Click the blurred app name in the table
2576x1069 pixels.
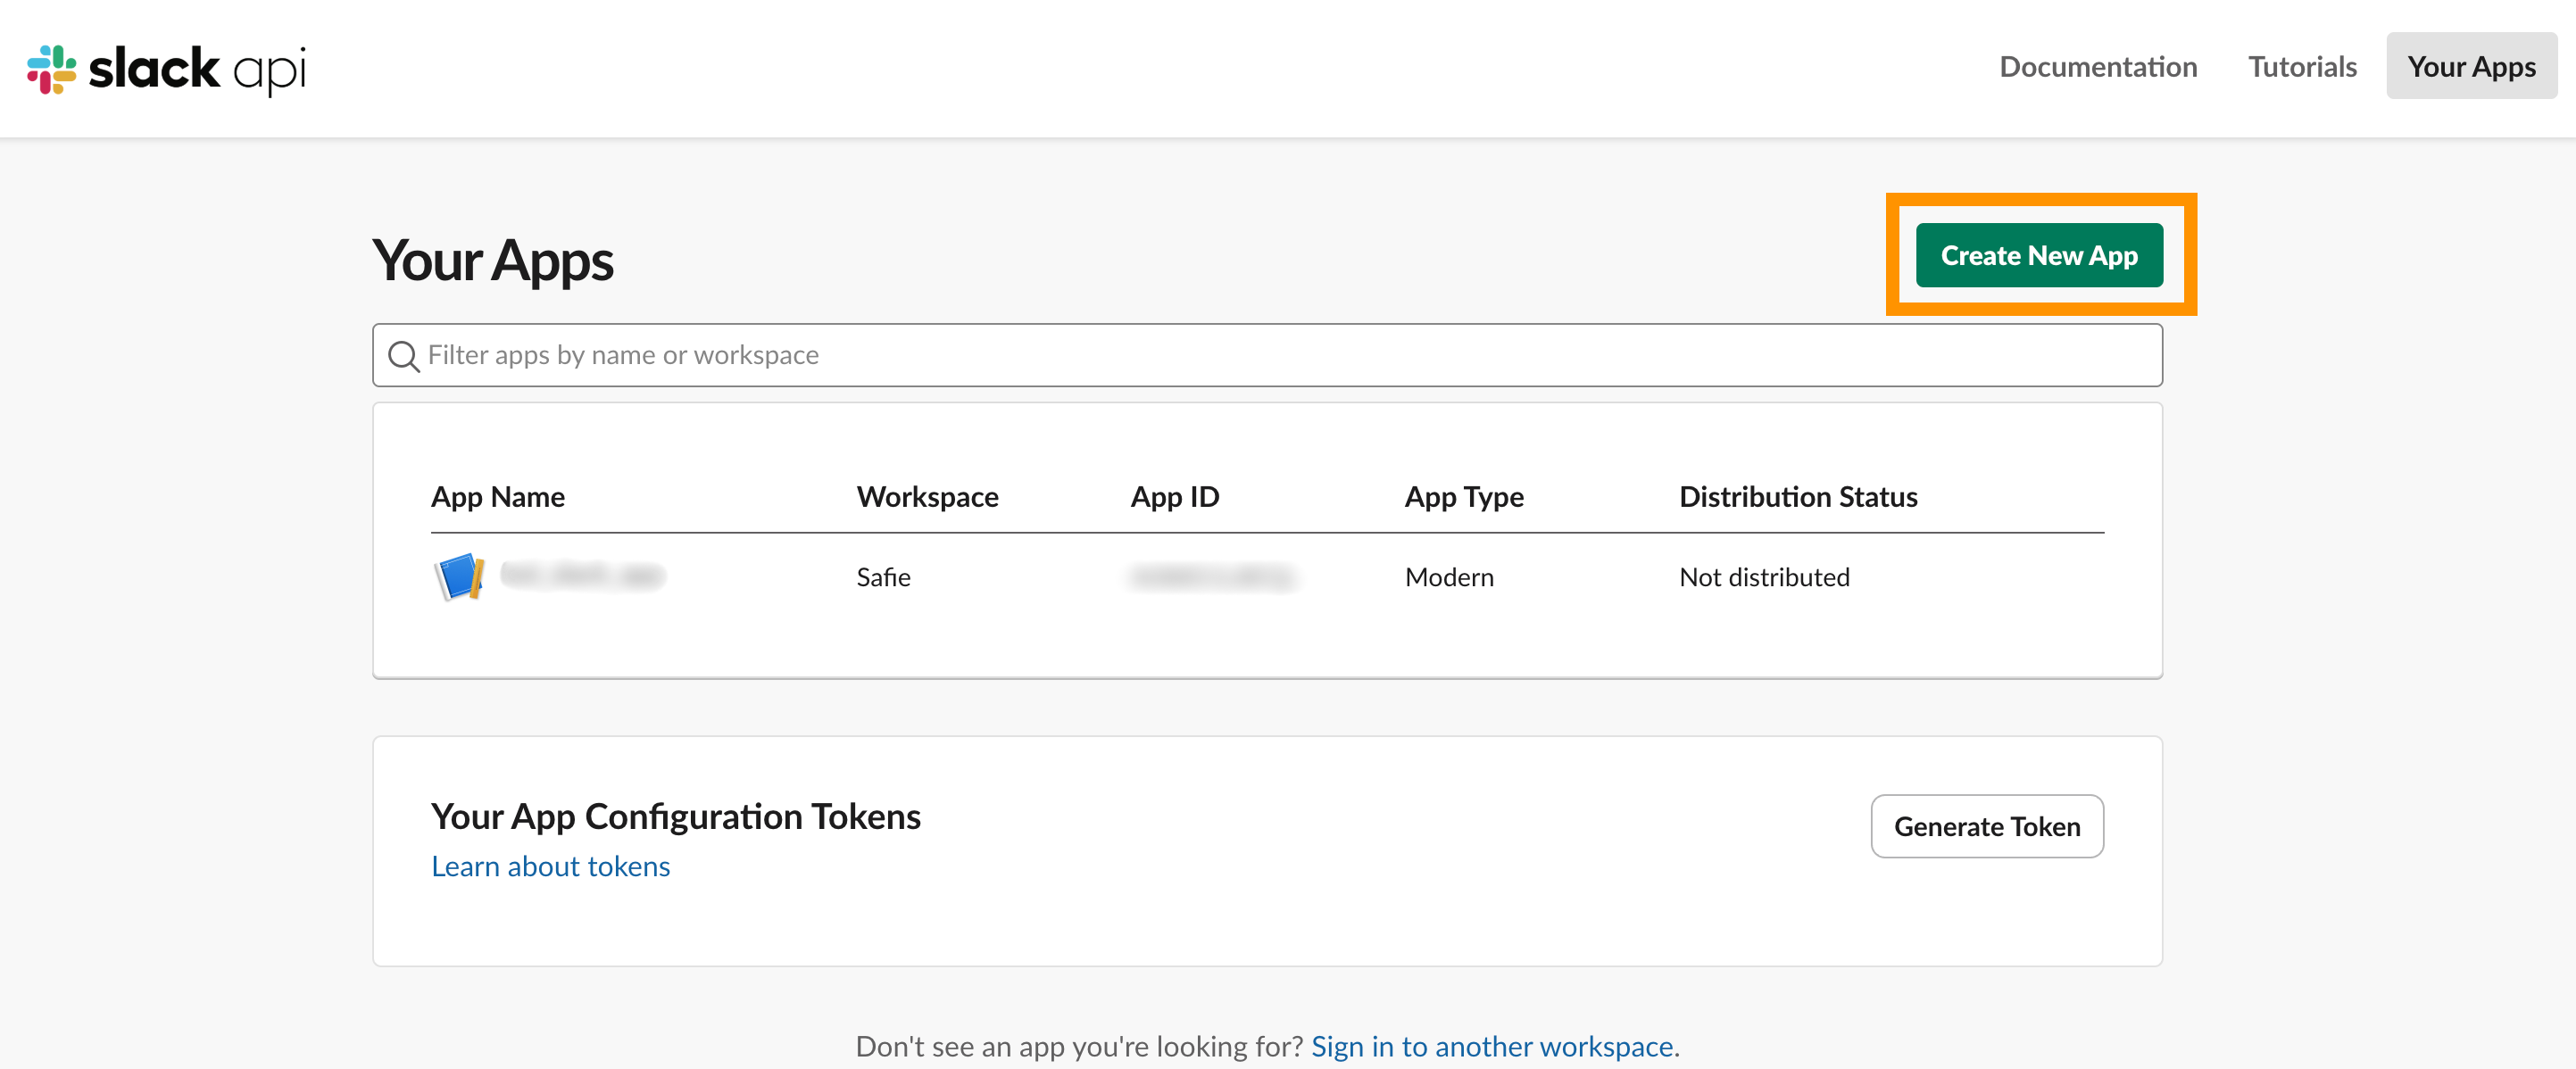pos(582,576)
